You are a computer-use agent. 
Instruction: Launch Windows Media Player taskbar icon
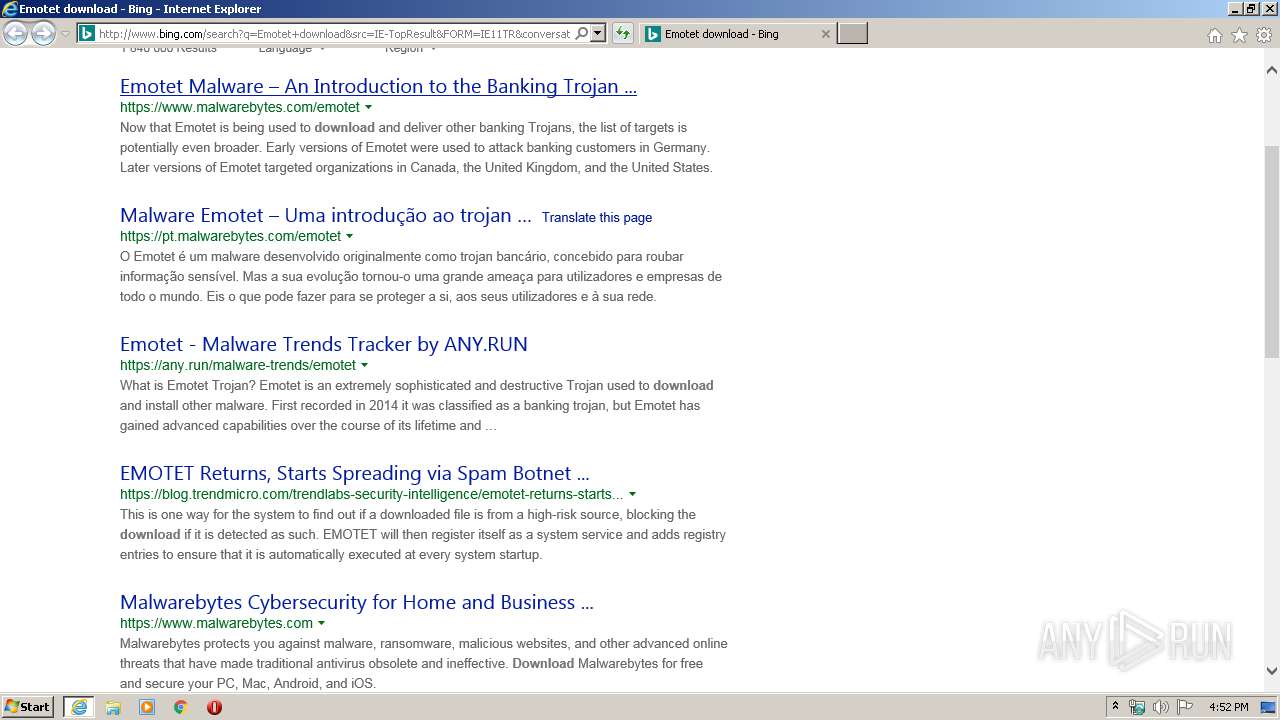[147, 707]
